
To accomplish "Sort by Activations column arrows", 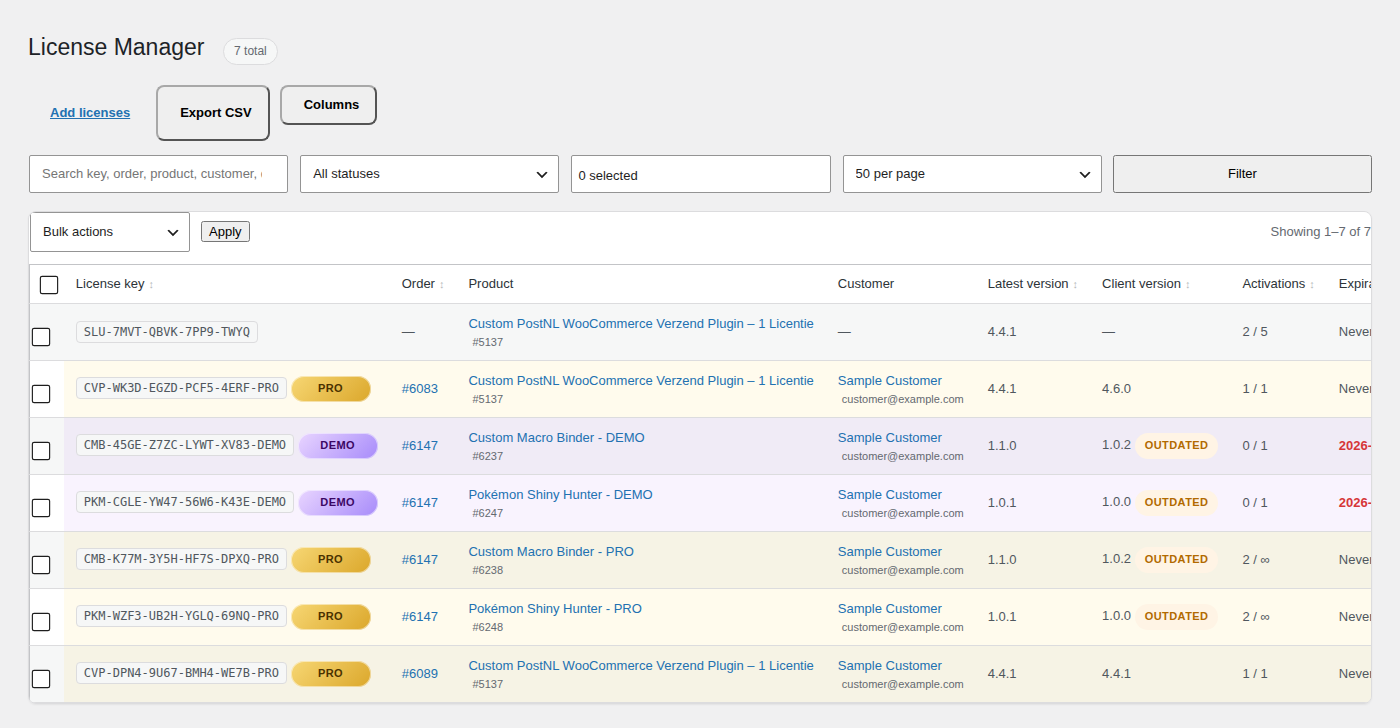I will (x=1312, y=285).
